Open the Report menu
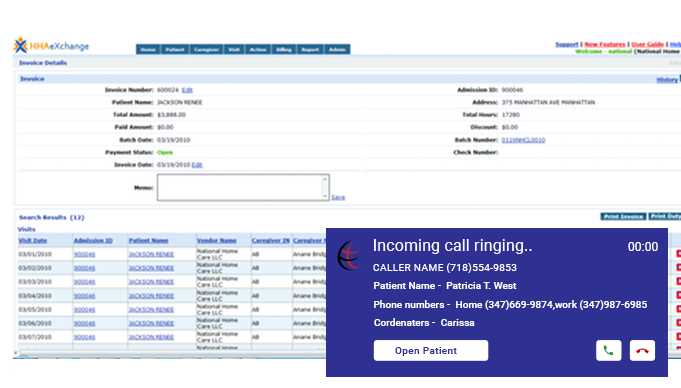This screenshot has width=681, height=388. pyautogui.click(x=310, y=50)
